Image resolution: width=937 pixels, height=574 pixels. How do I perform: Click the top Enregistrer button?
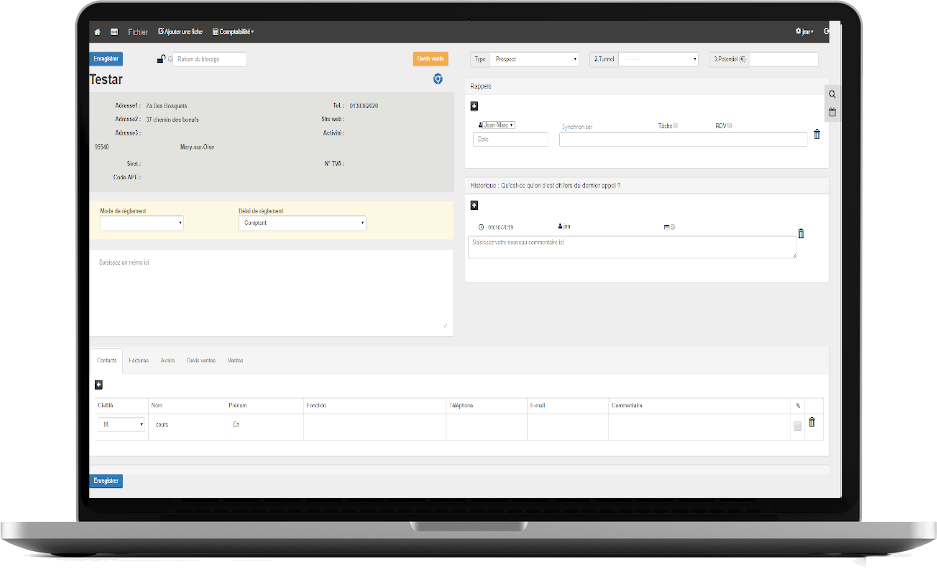107,59
